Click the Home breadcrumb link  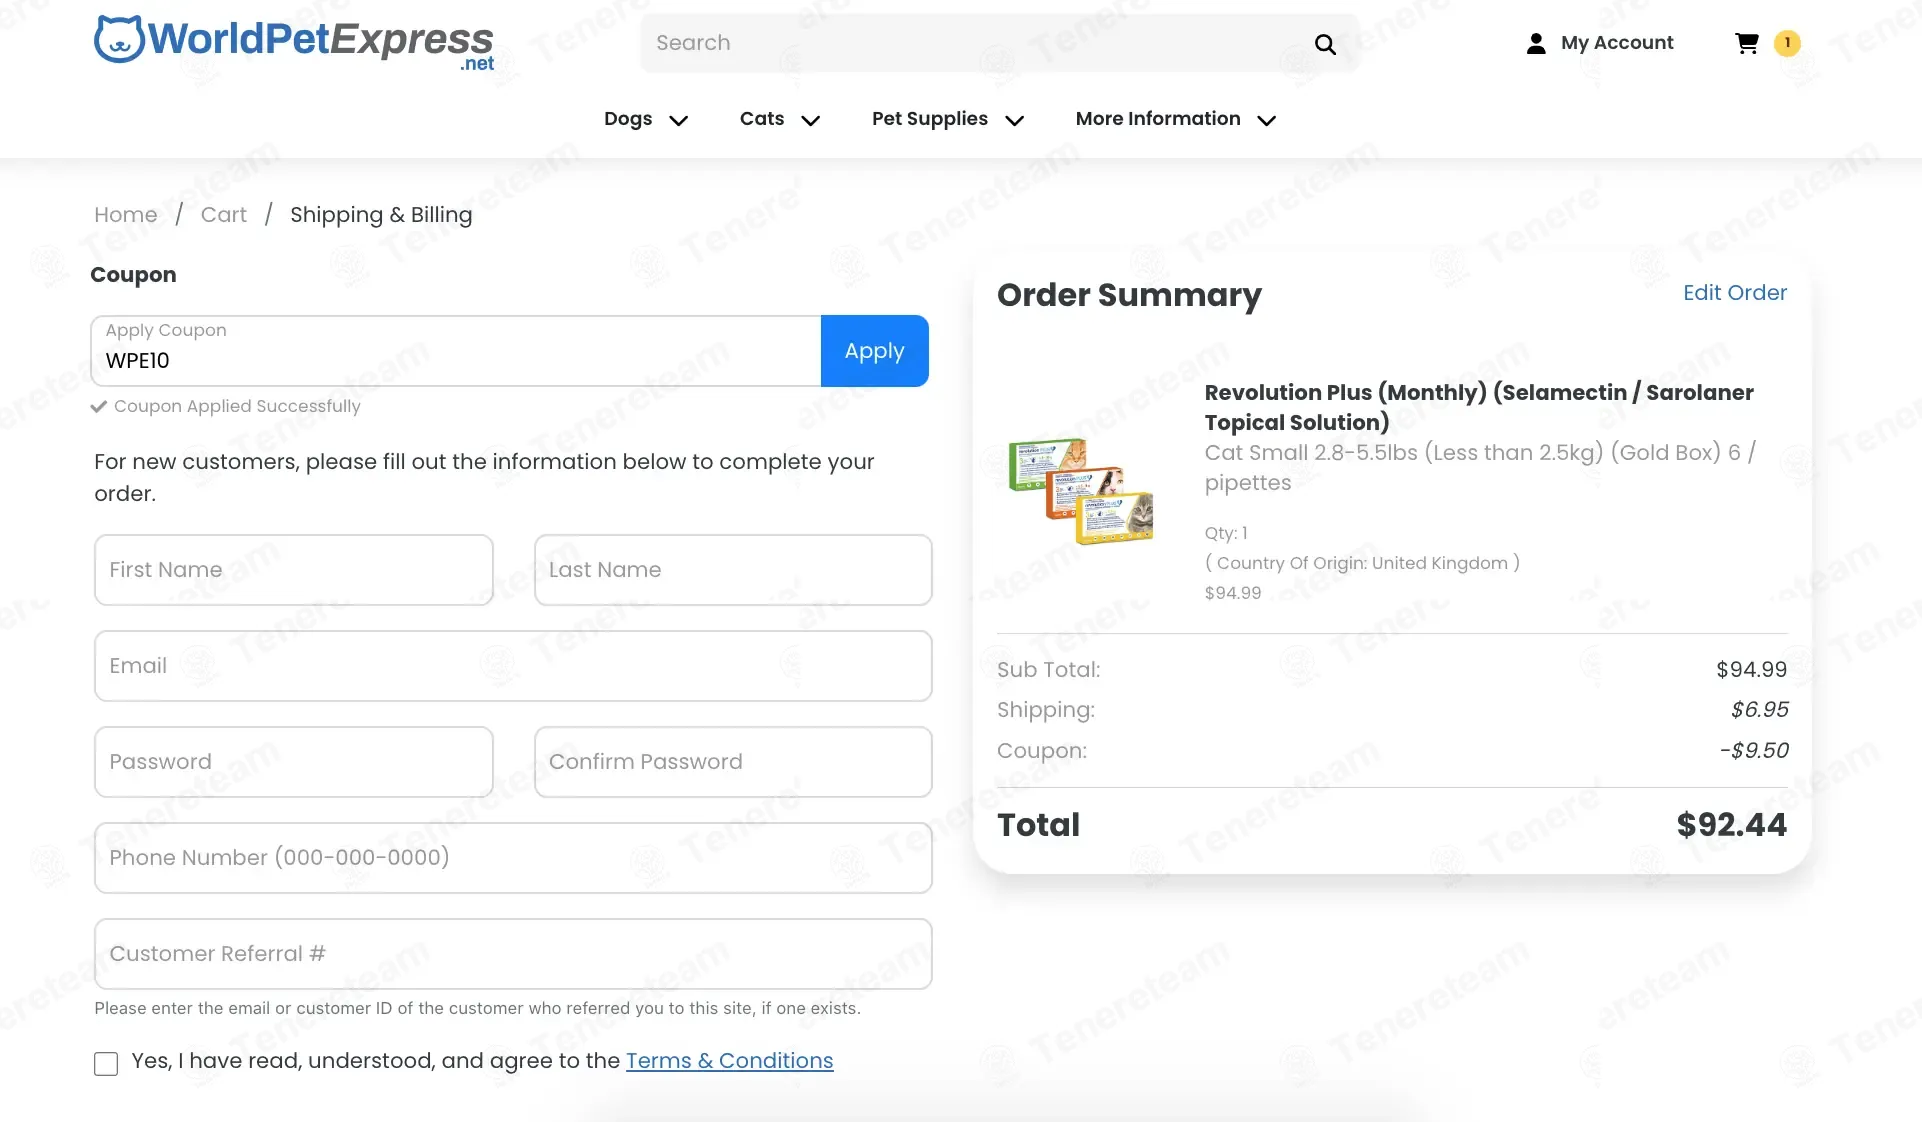click(126, 215)
